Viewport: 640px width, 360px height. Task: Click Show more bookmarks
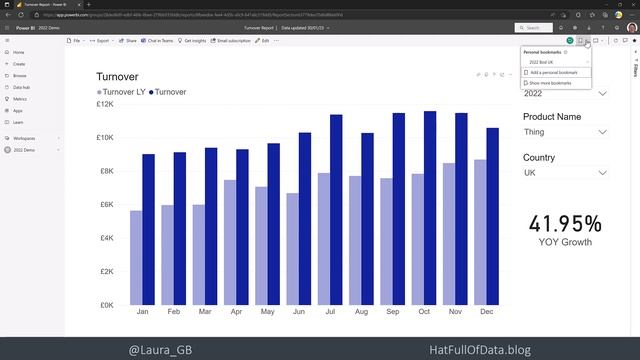pos(556,83)
